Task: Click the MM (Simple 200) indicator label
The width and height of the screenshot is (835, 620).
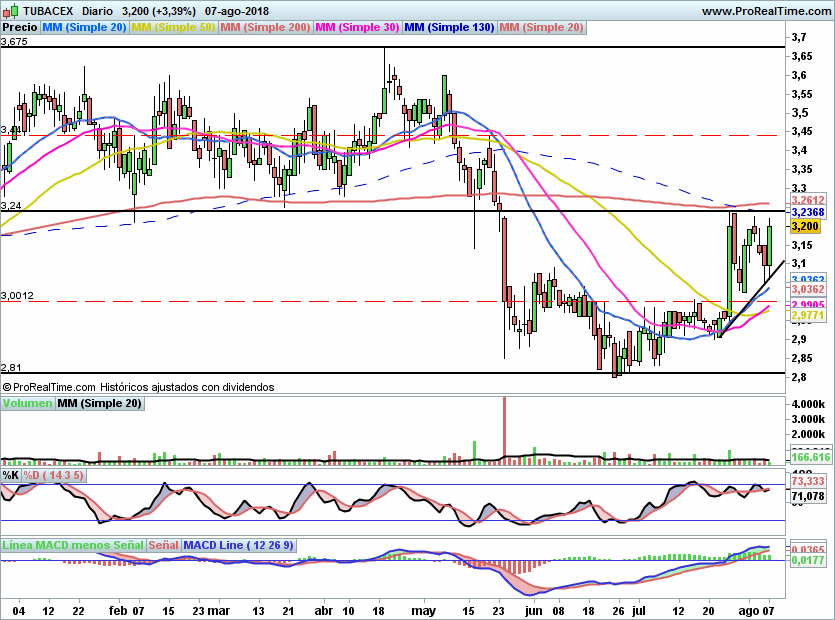Action: point(265,27)
